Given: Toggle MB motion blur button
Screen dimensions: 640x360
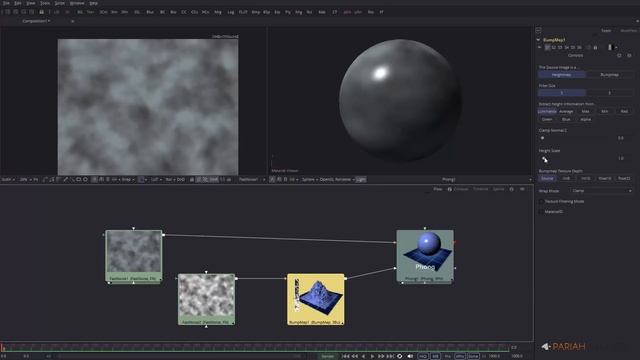Looking at the screenshot, I should pyautogui.click(x=435, y=356).
